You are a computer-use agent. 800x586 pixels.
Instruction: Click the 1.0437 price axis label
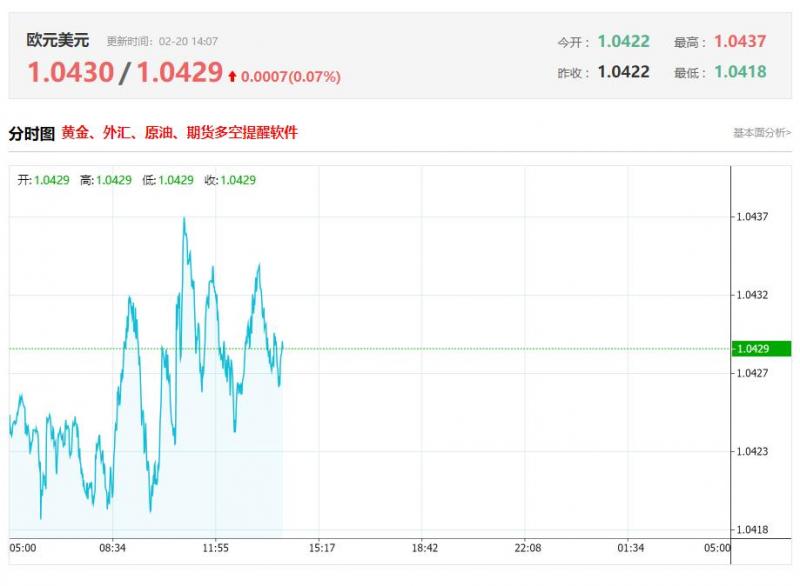click(x=752, y=217)
